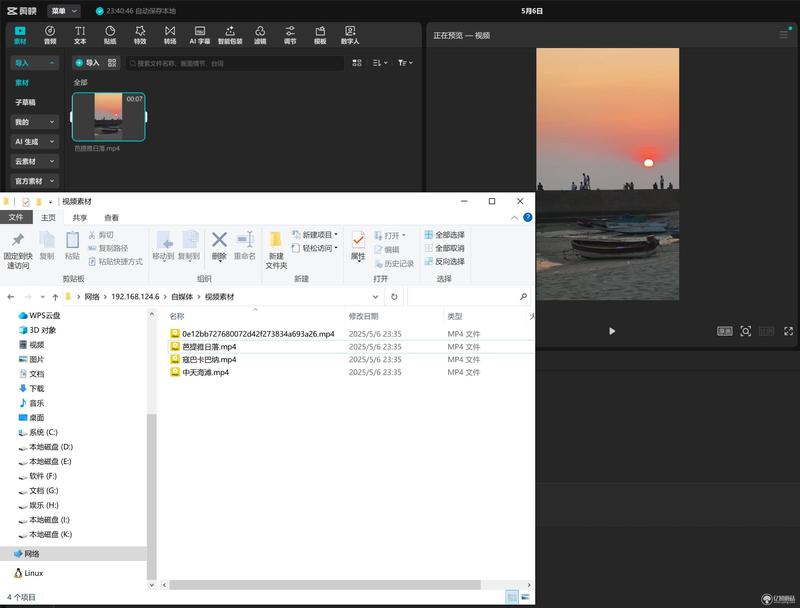Click the Explorer search box
The image size is (800, 608).
468,297
